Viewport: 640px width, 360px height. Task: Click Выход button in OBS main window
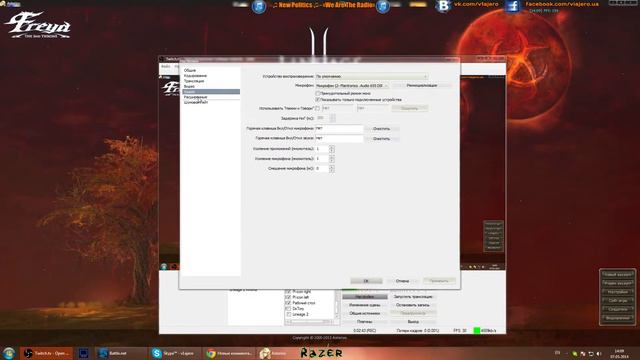[413, 322]
